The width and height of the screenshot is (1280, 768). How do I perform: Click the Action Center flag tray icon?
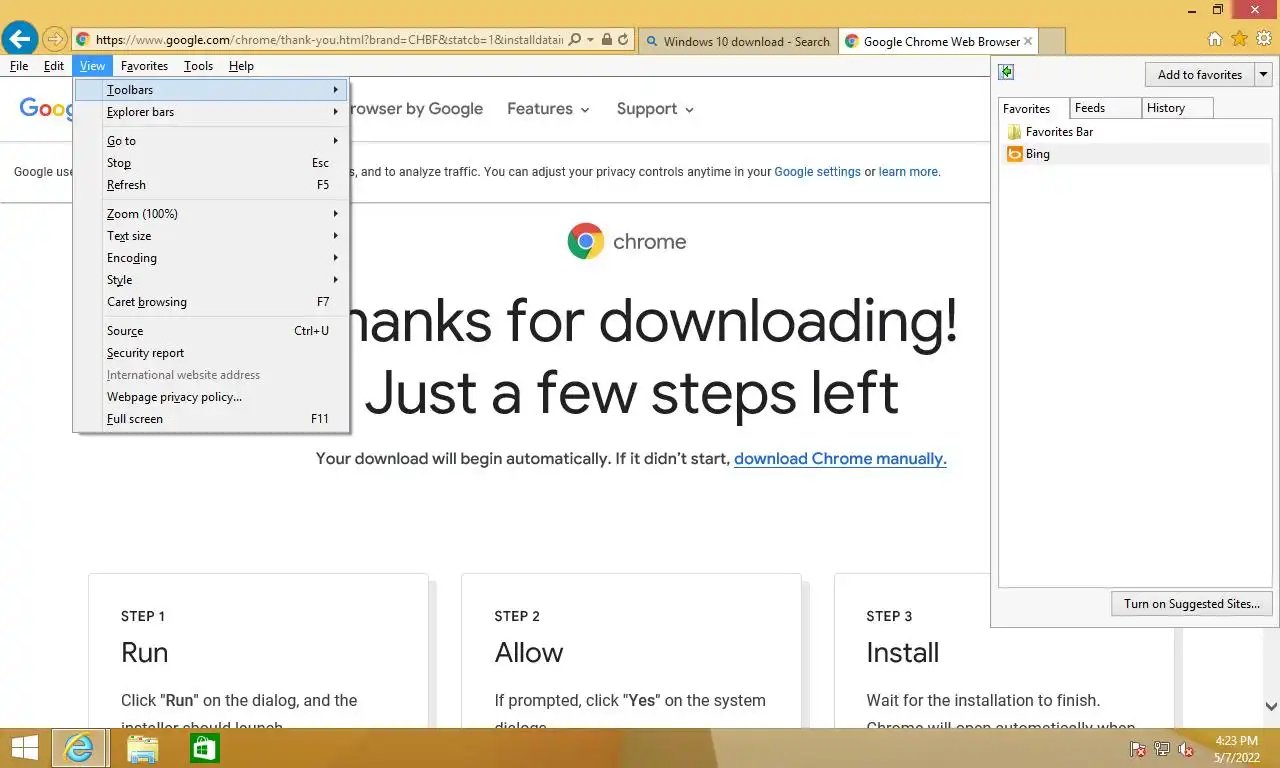pos(1137,749)
